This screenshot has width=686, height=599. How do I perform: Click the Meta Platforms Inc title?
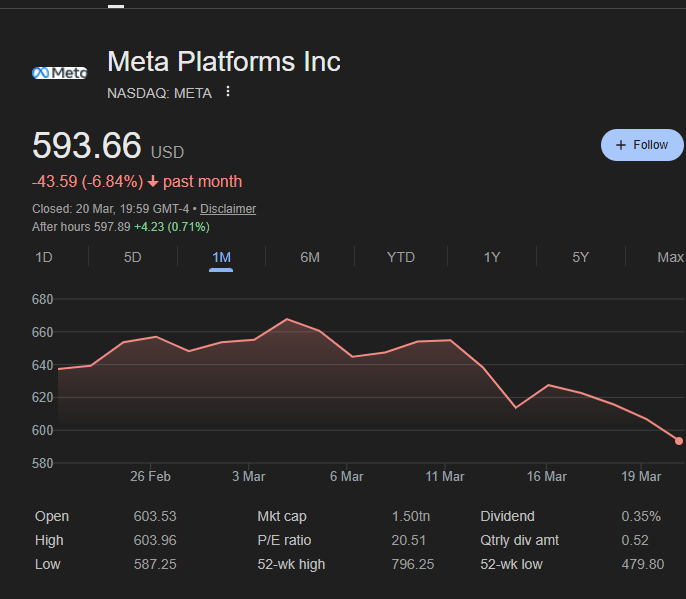[x=224, y=62]
